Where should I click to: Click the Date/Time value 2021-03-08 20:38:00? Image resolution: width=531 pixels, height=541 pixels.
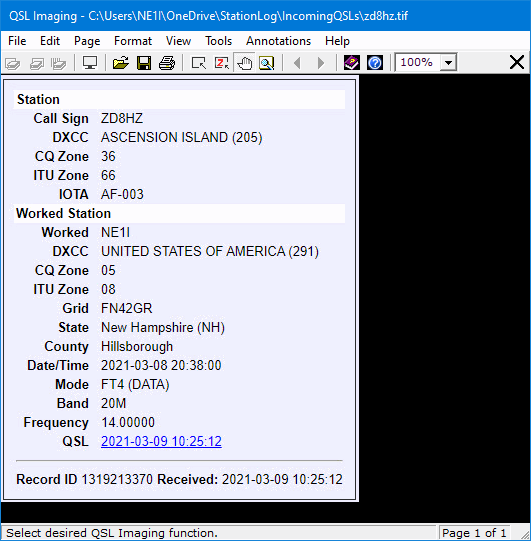coord(161,365)
